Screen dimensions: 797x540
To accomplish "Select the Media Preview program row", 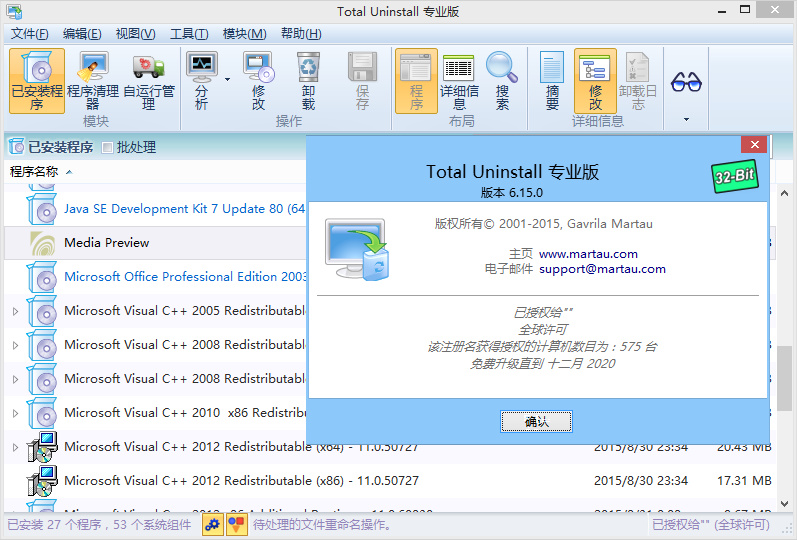I will pos(156,243).
